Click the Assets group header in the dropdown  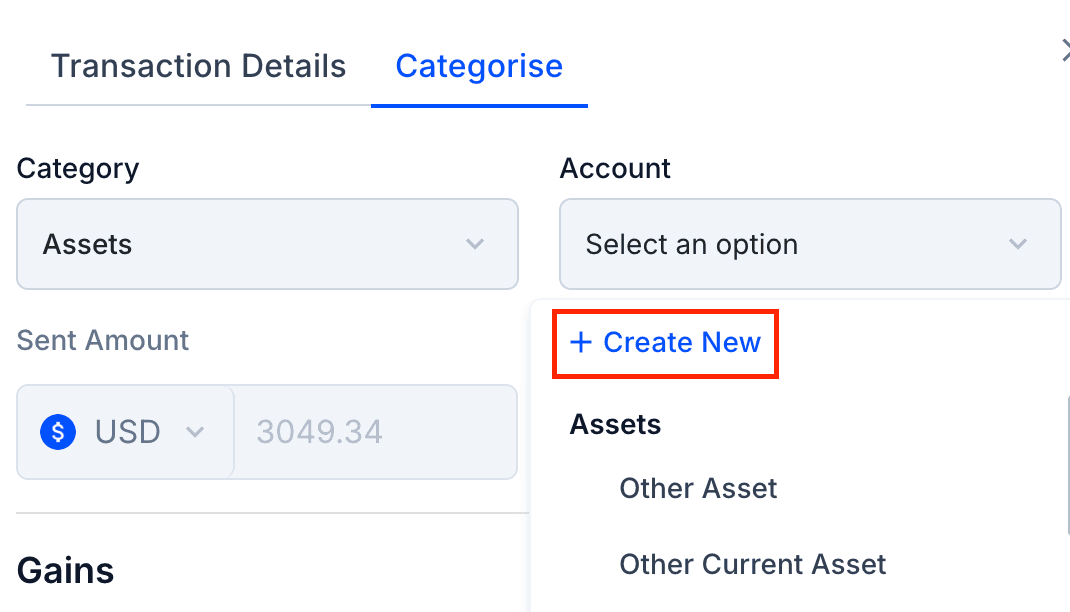click(x=615, y=424)
